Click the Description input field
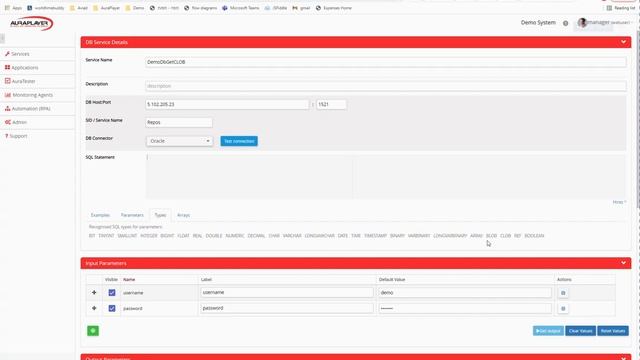640x360 pixels. (386, 86)
